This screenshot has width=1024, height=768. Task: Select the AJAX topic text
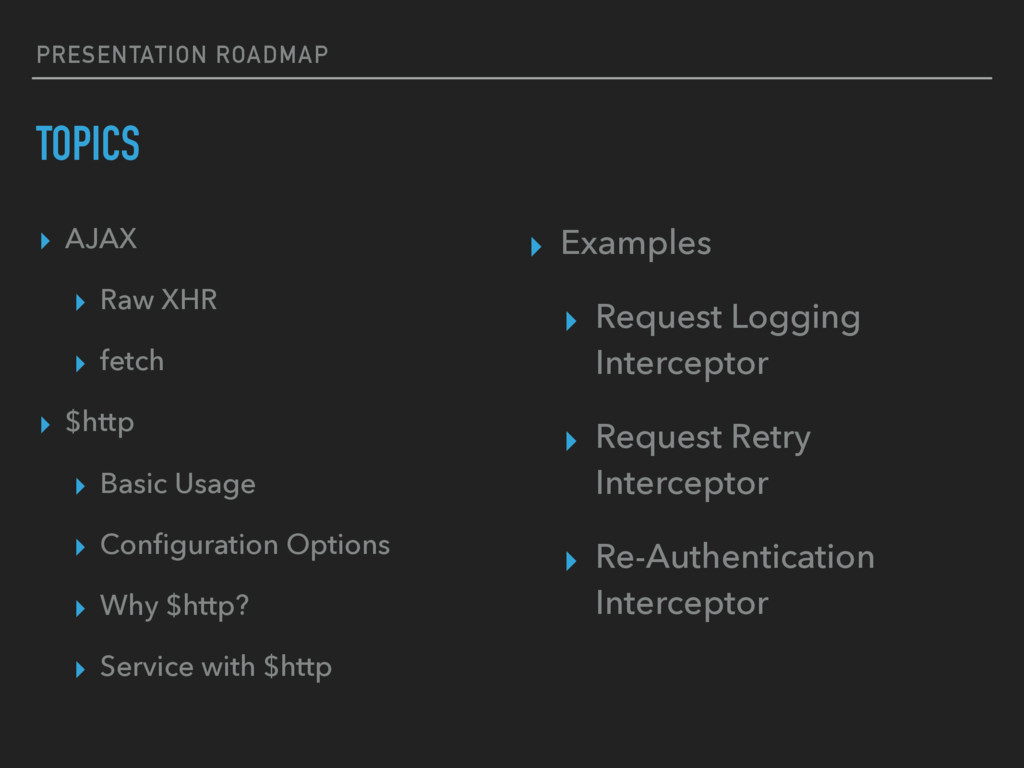[x=101, y=239]
